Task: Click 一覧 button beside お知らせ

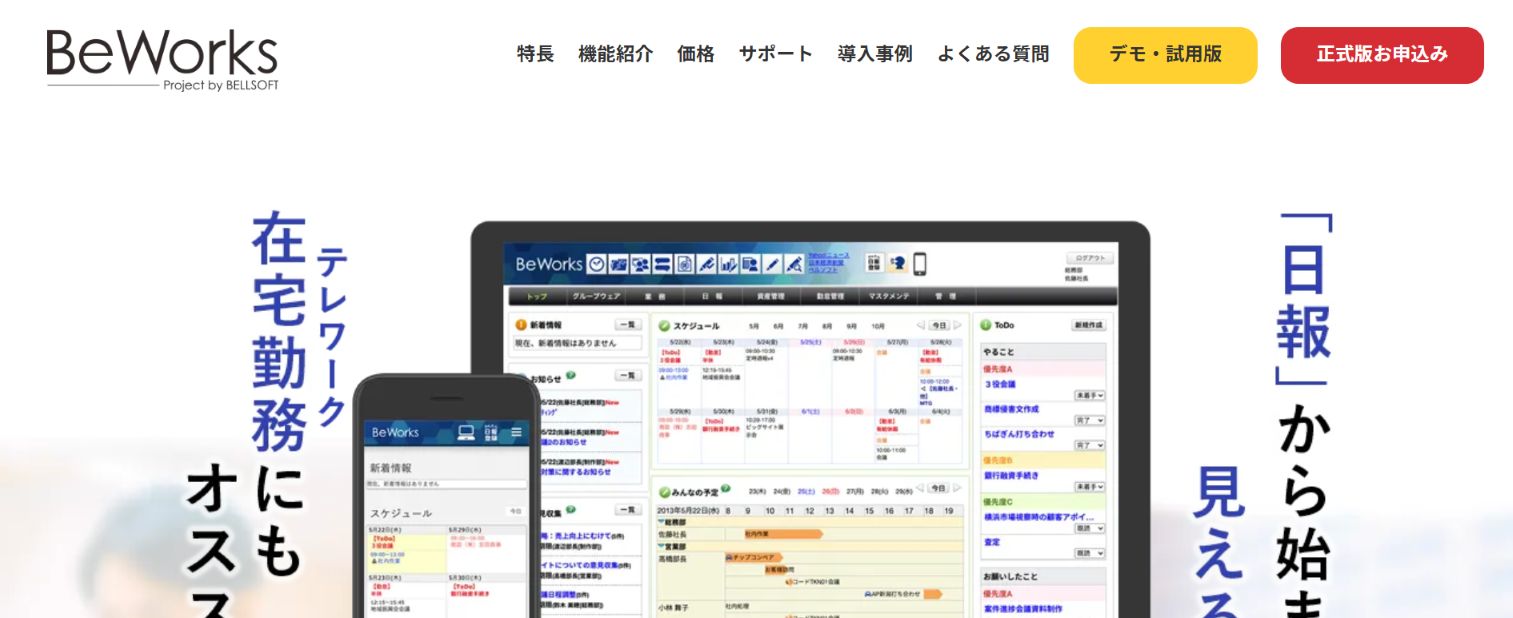Action: [628, 375]
